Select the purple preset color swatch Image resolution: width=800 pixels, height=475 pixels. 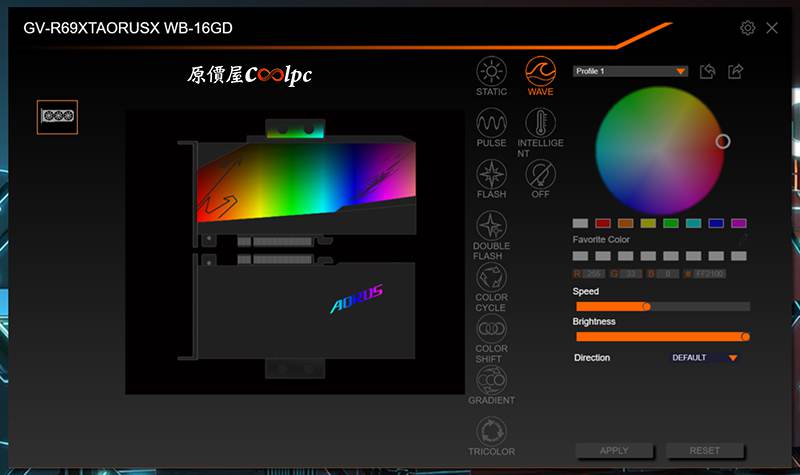pos(739,223)
